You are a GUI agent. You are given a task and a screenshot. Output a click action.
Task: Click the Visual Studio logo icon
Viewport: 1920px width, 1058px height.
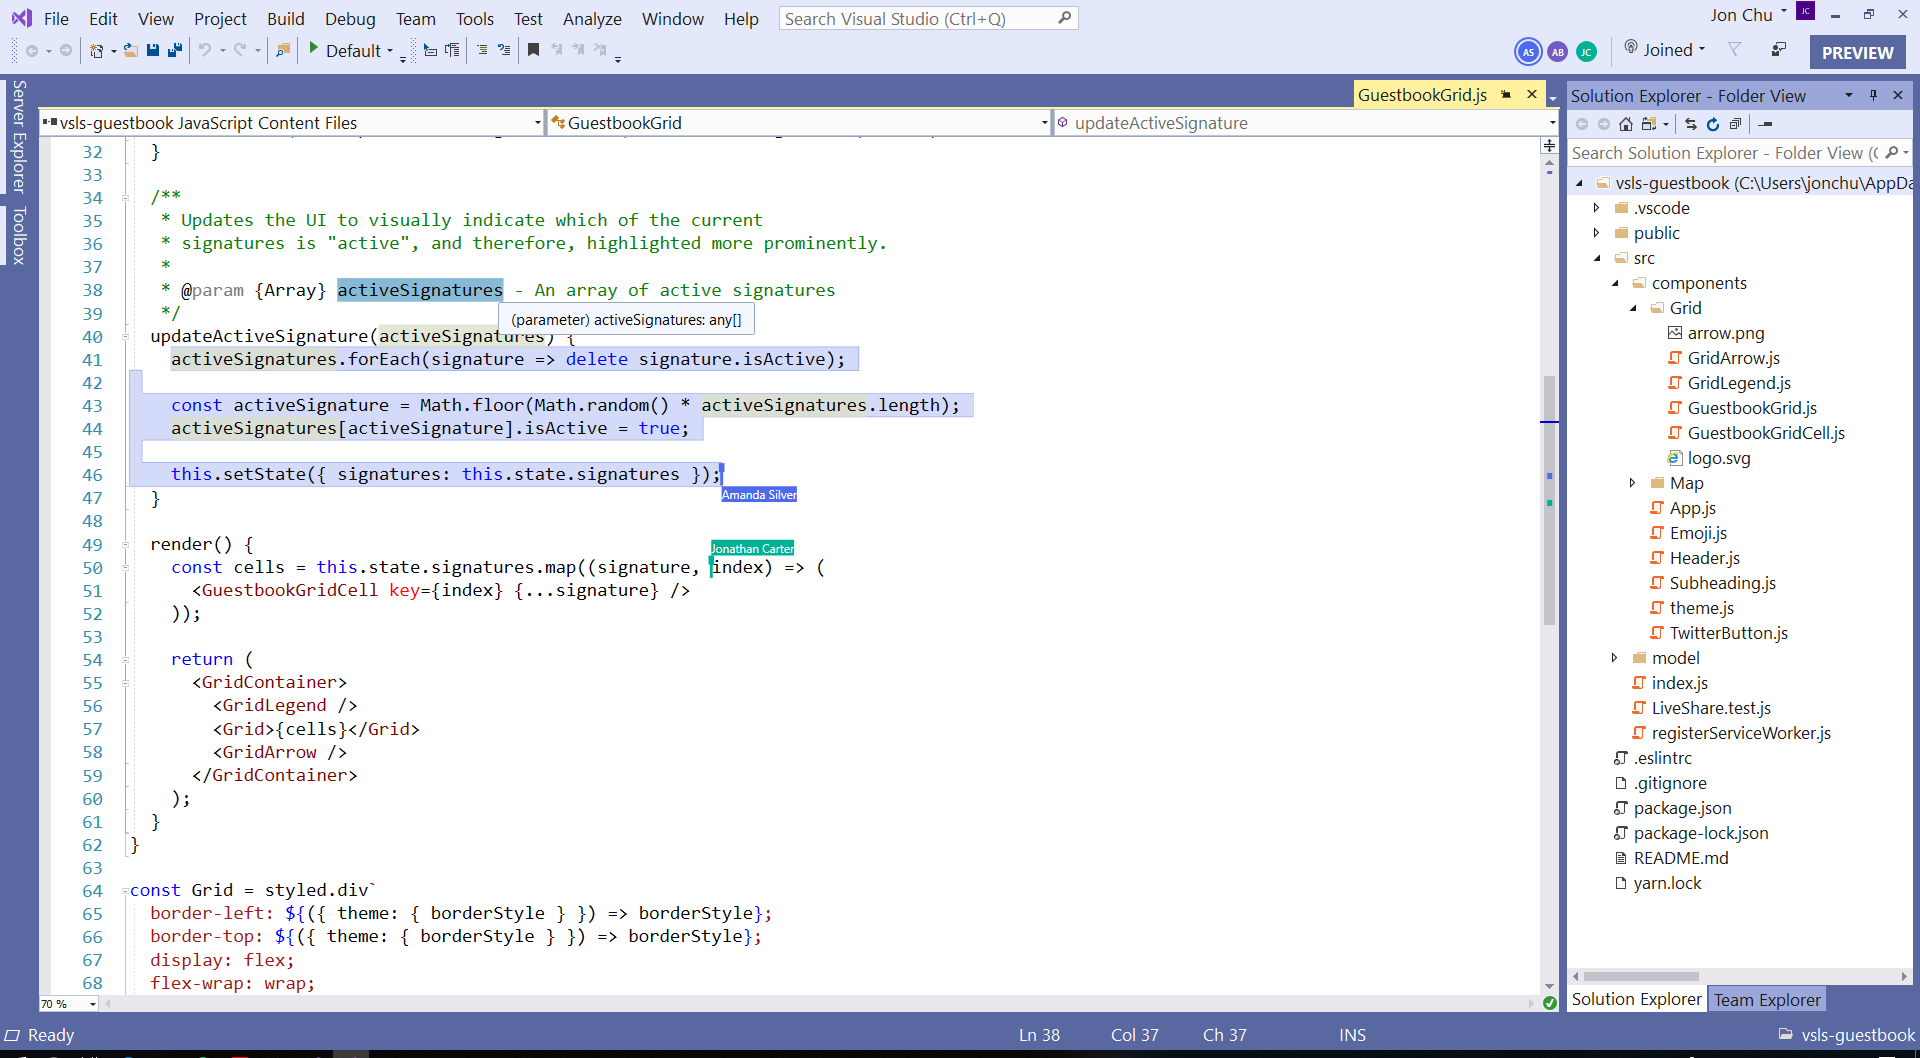point(21,18)
